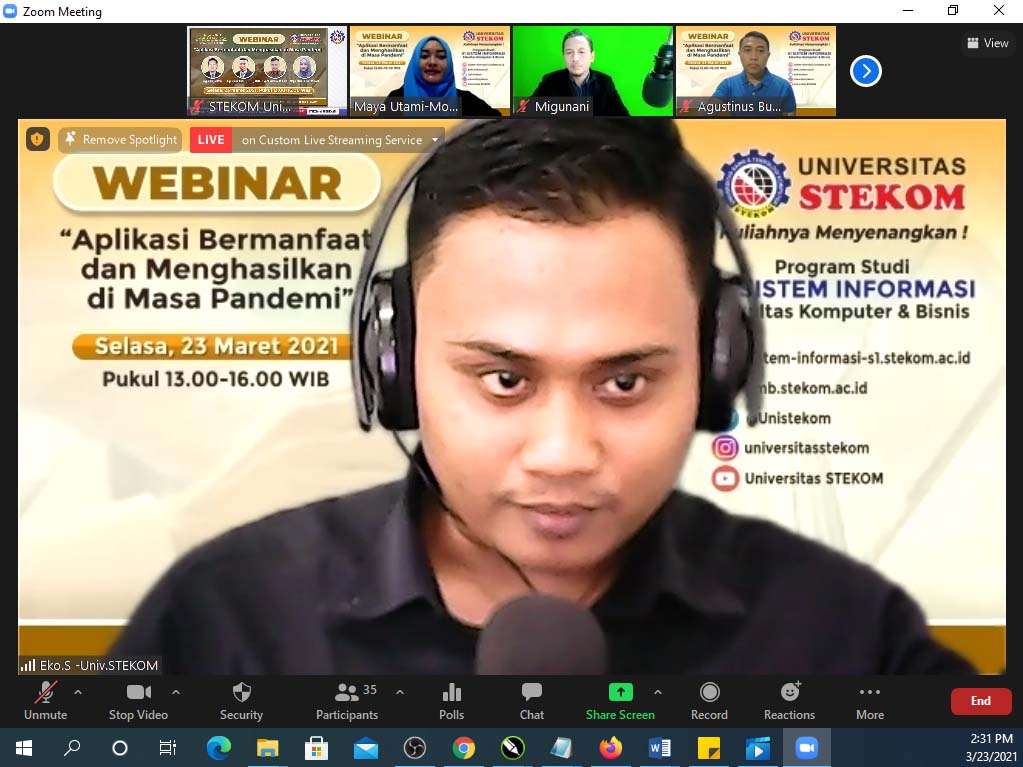
Task: Show next participants with blue arrow
Action: pyautogui.click(x=866, y=71)
